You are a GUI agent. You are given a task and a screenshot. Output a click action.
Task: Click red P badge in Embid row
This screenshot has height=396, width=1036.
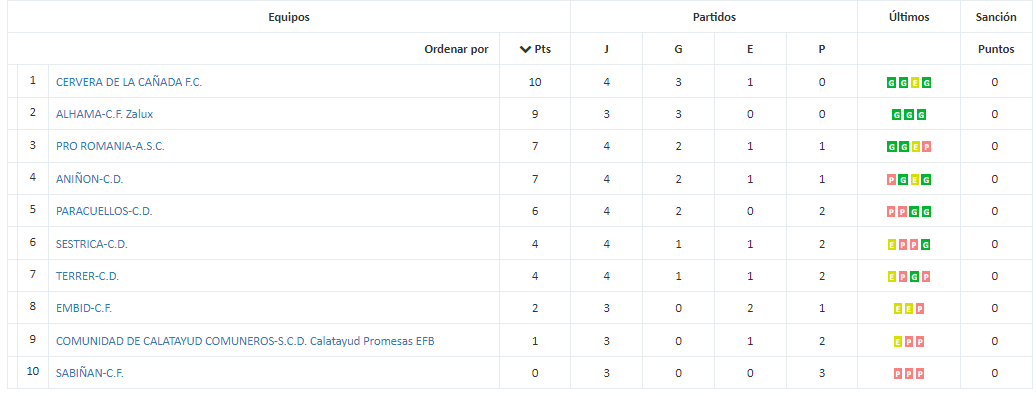click(921, 309)
